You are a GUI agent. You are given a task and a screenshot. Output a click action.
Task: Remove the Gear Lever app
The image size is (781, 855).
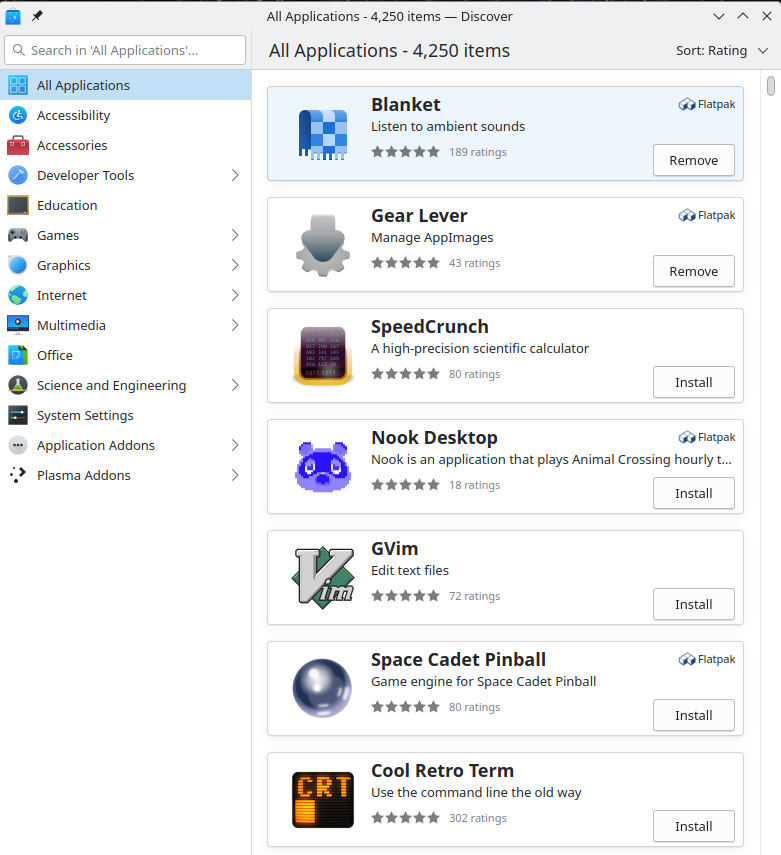point(694,271)
